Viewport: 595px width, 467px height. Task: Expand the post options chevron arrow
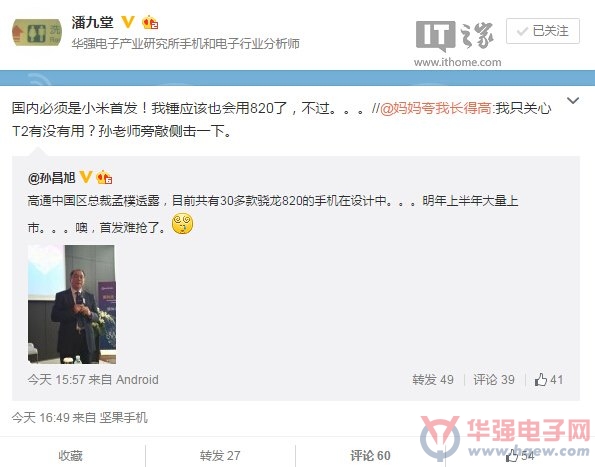[x=573, y=101]
